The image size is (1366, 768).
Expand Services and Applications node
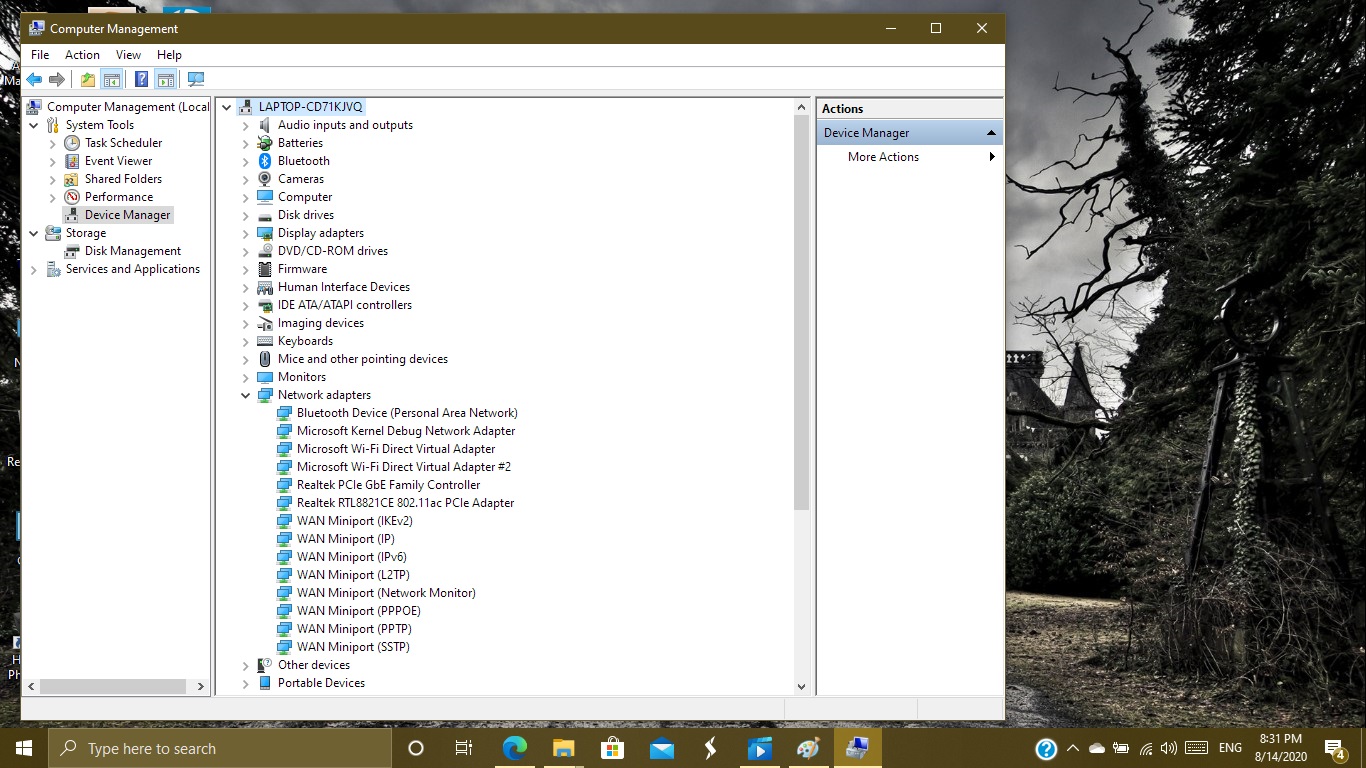point(34,269)
